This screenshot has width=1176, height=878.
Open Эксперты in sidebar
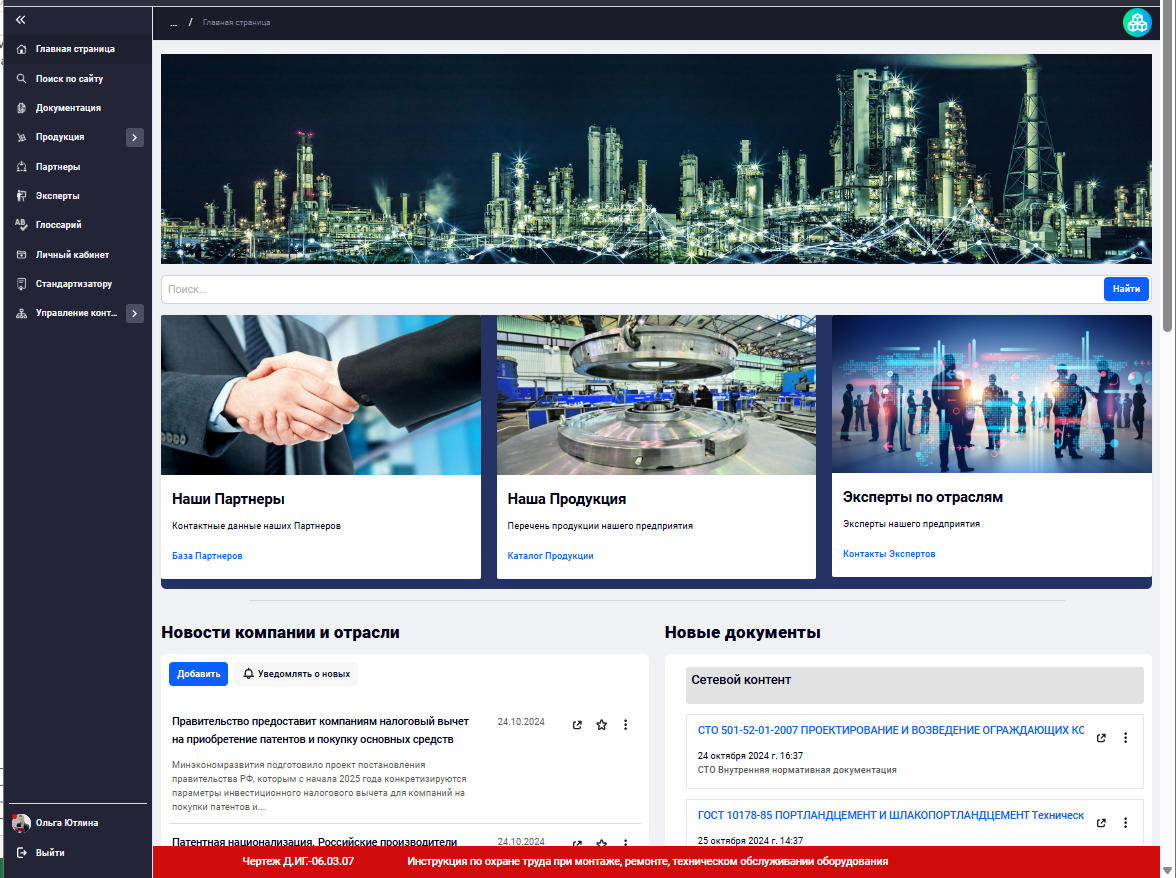click(58, 196)
